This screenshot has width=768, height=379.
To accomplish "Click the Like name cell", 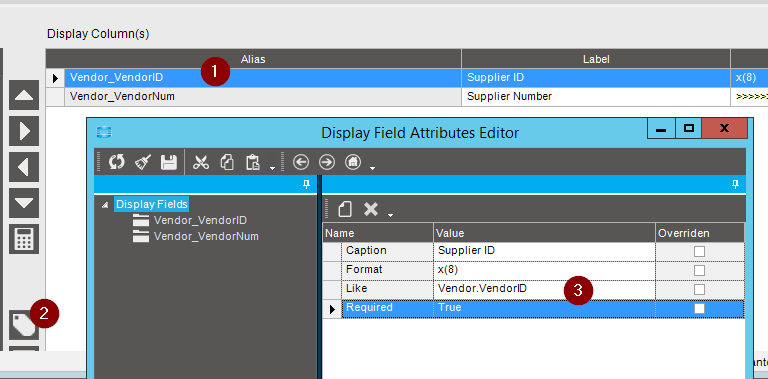I will 387,289.
